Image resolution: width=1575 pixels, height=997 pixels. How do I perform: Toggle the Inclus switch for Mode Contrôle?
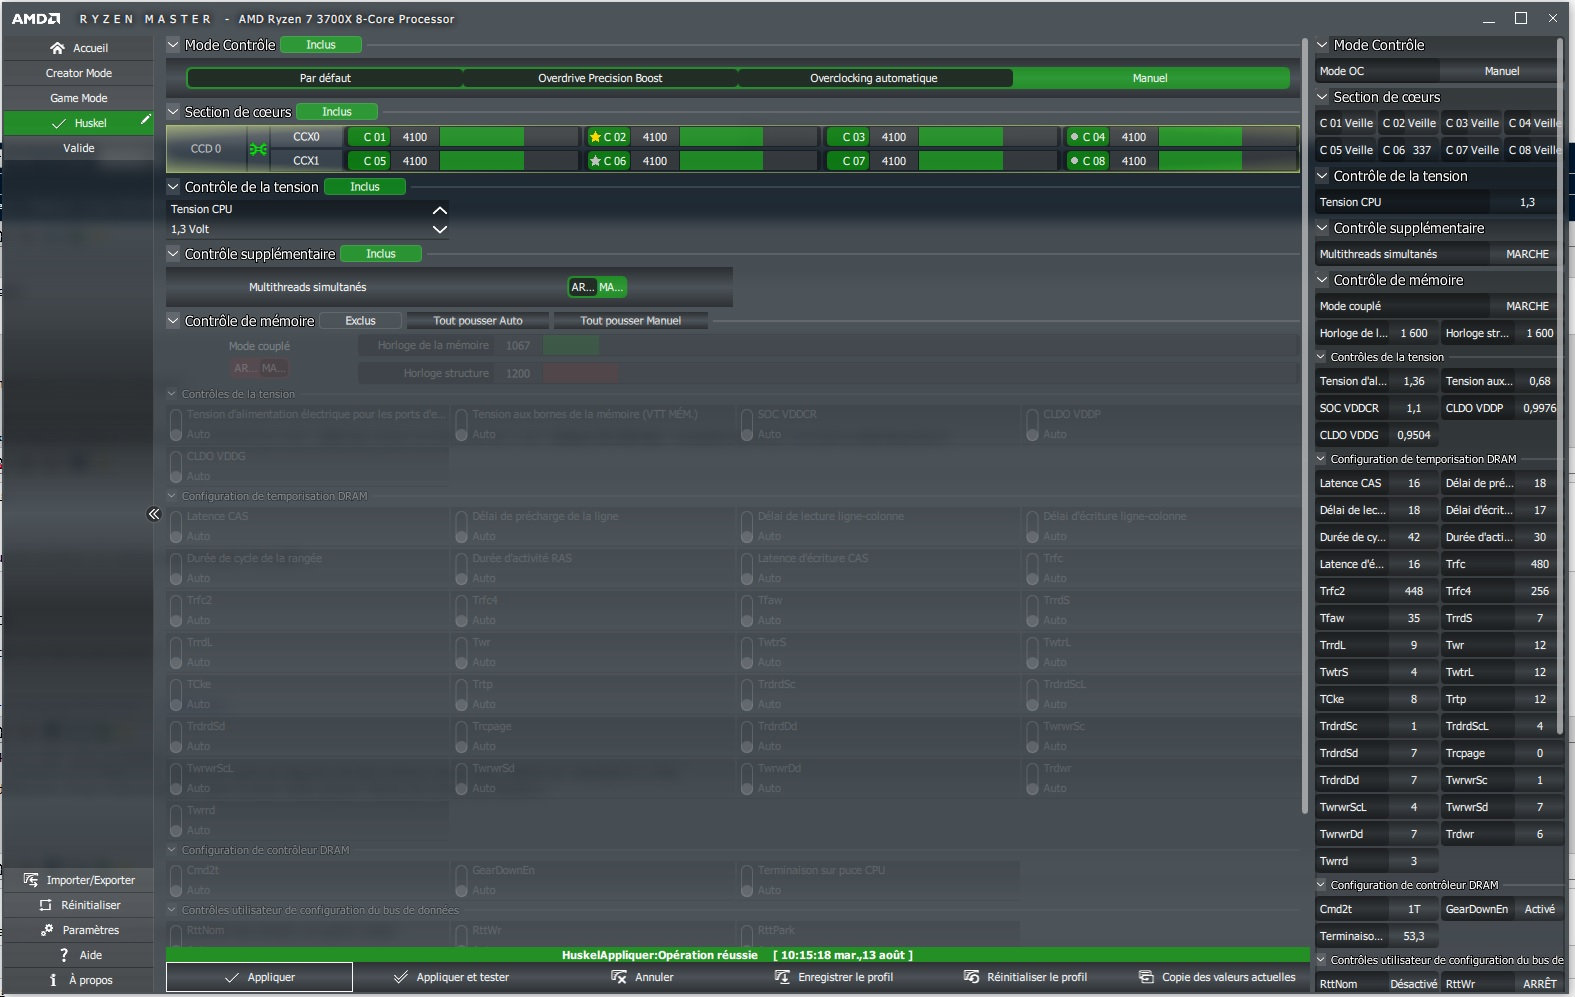(x=321, y=45)
